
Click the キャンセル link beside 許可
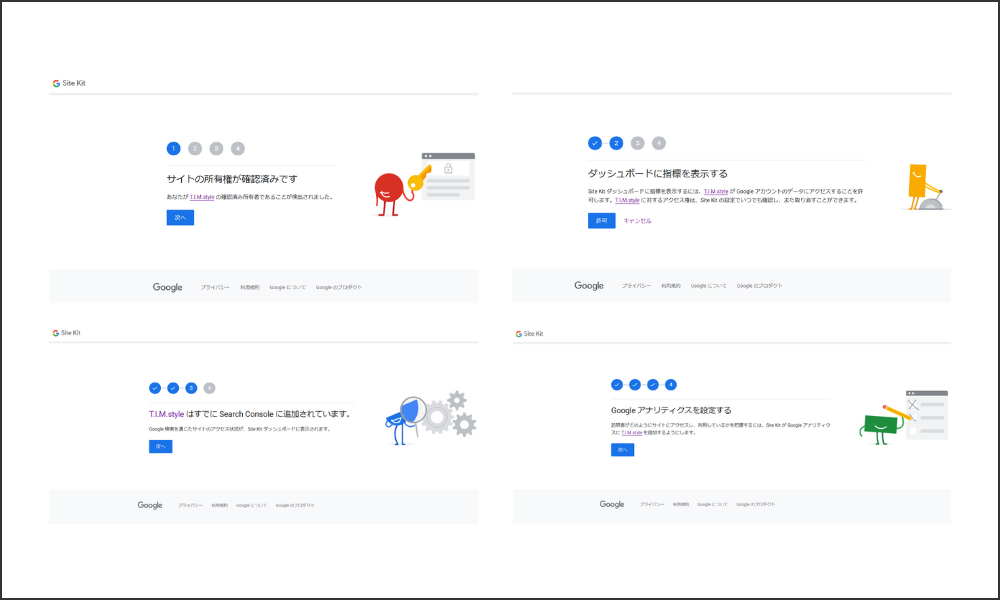point(638,221)
